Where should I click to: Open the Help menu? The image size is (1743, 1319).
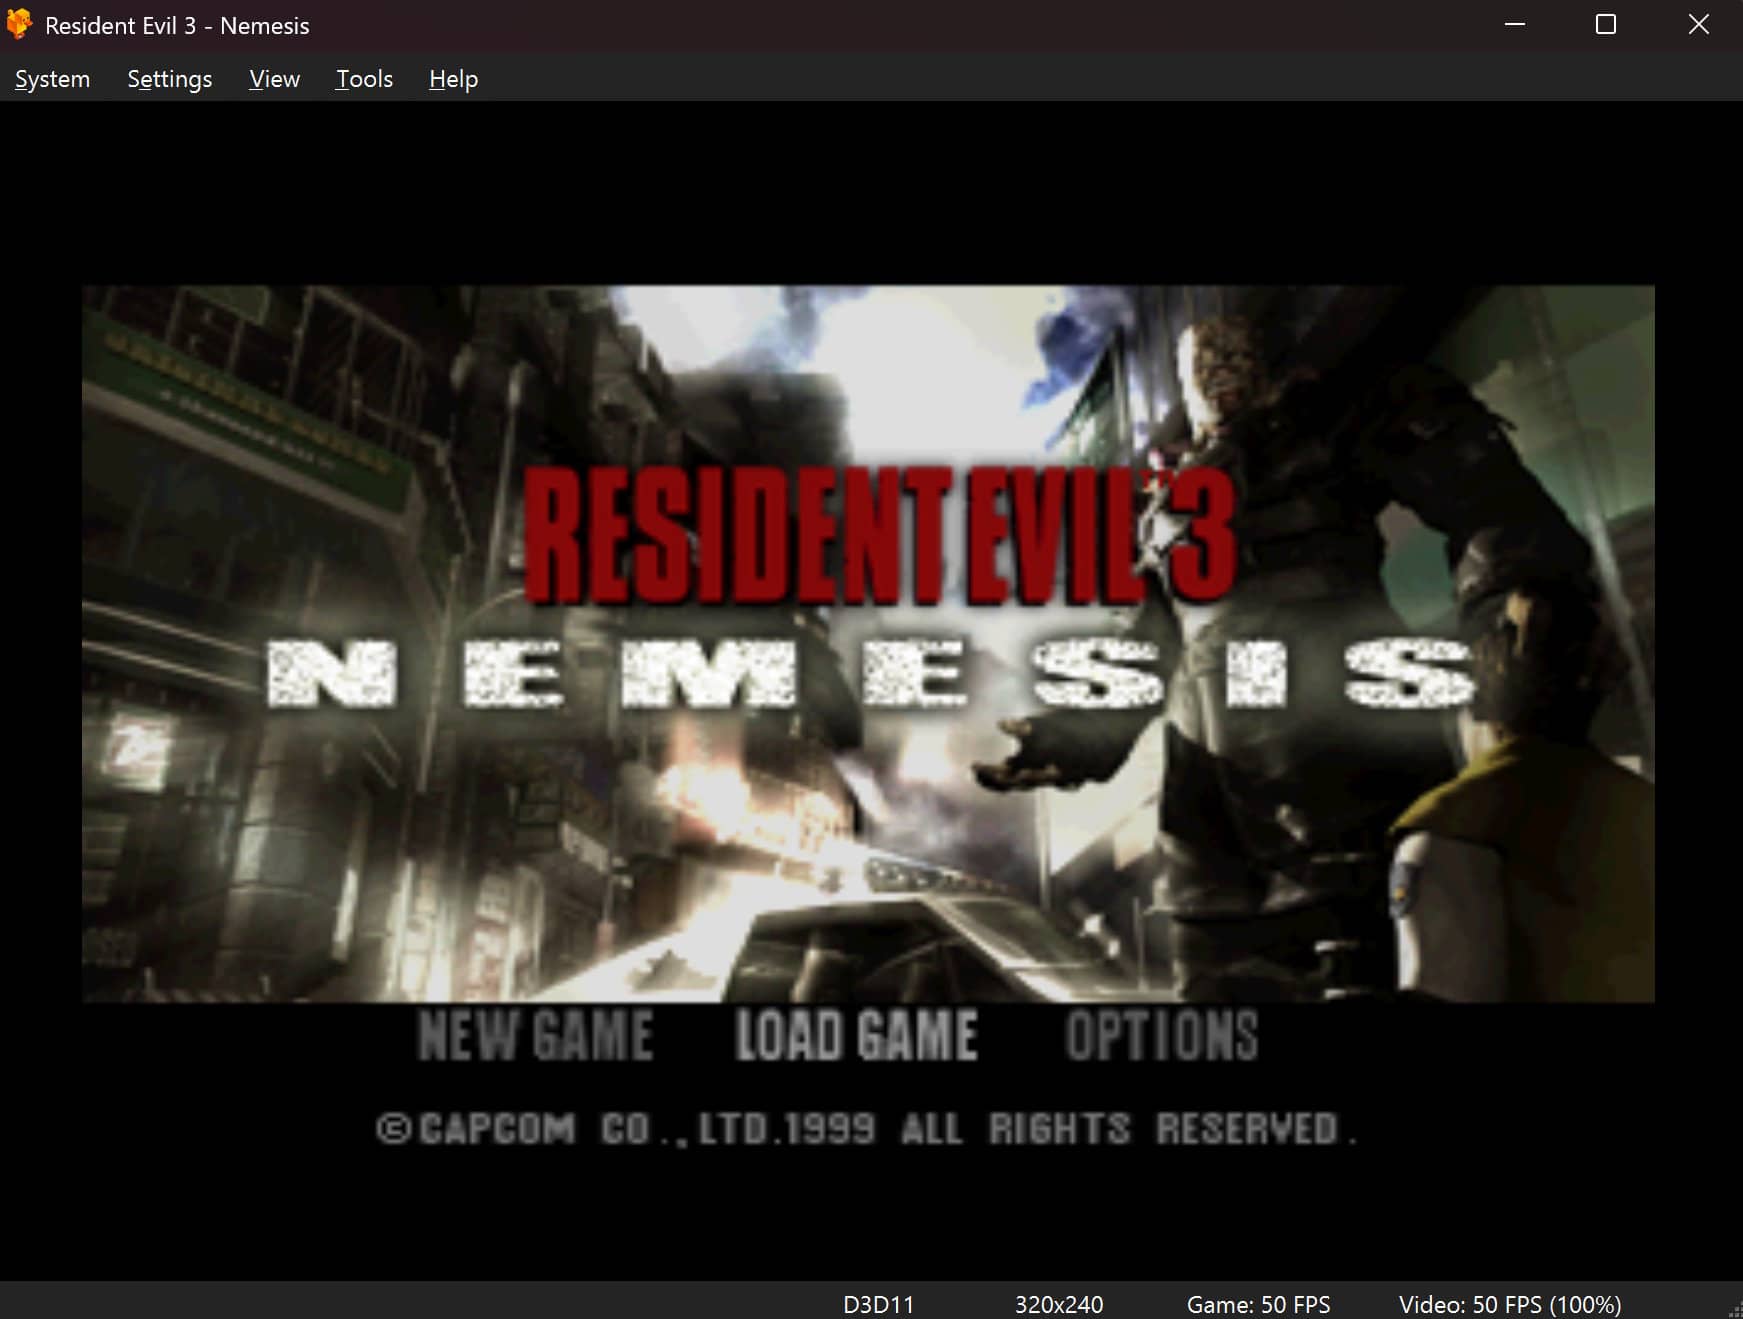[x=452, y=78]
